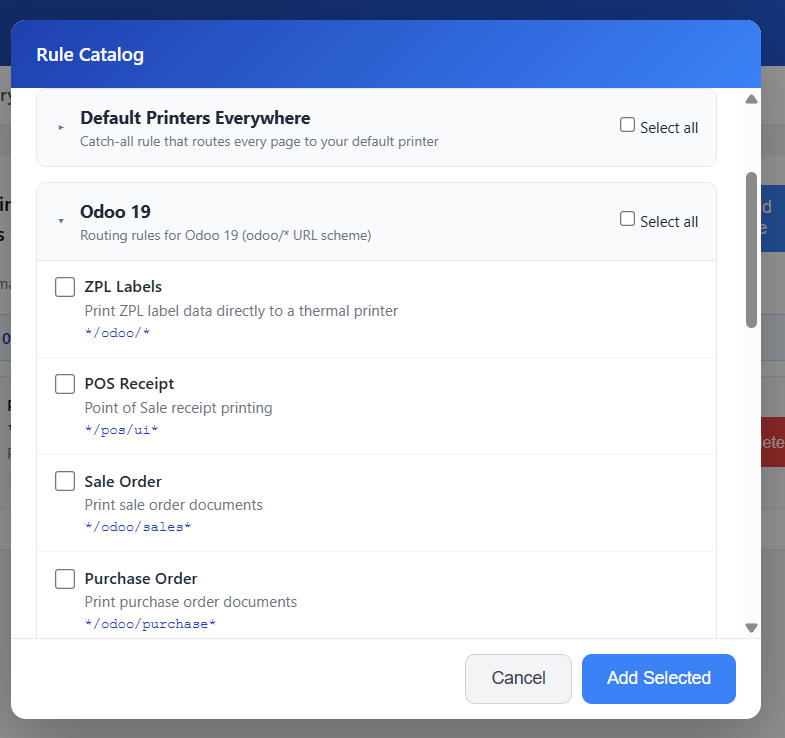Click the Sale Order rule title

click(123, 481)
